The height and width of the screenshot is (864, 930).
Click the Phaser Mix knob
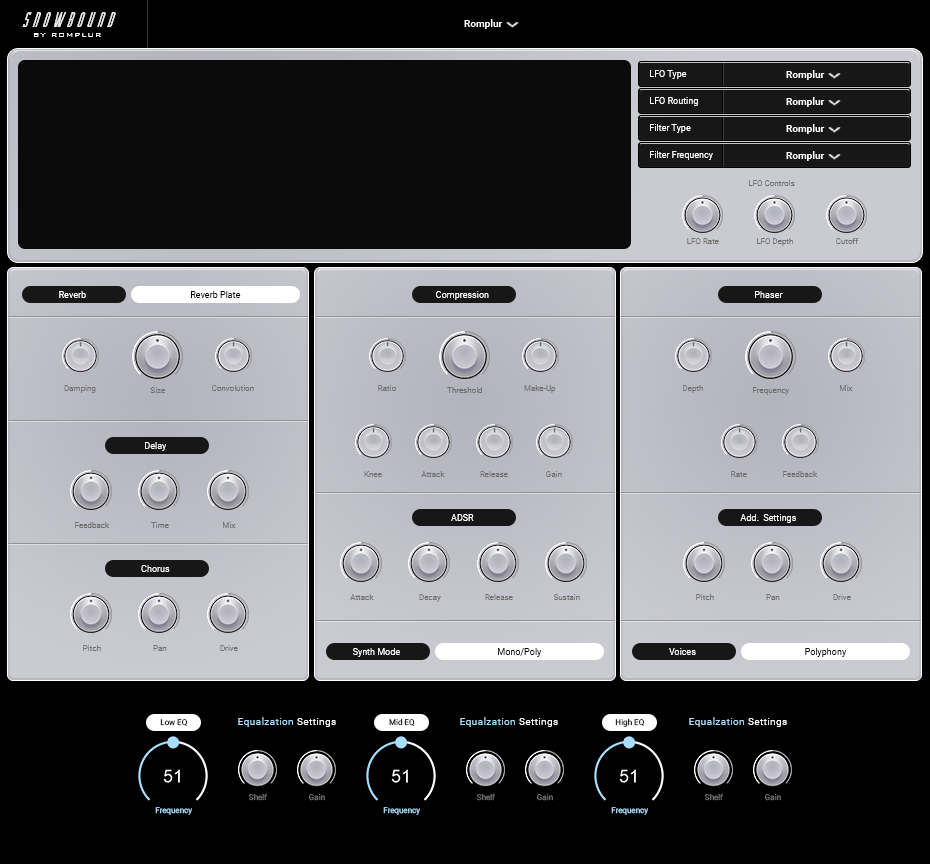846,356
